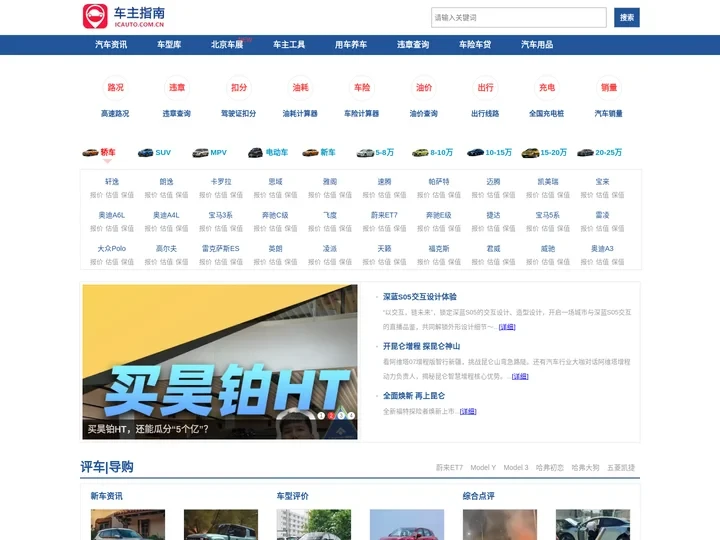The image size is (720, 540).
Task: Open the 全面焕新 再上昆仑 article
Action: 414,396
